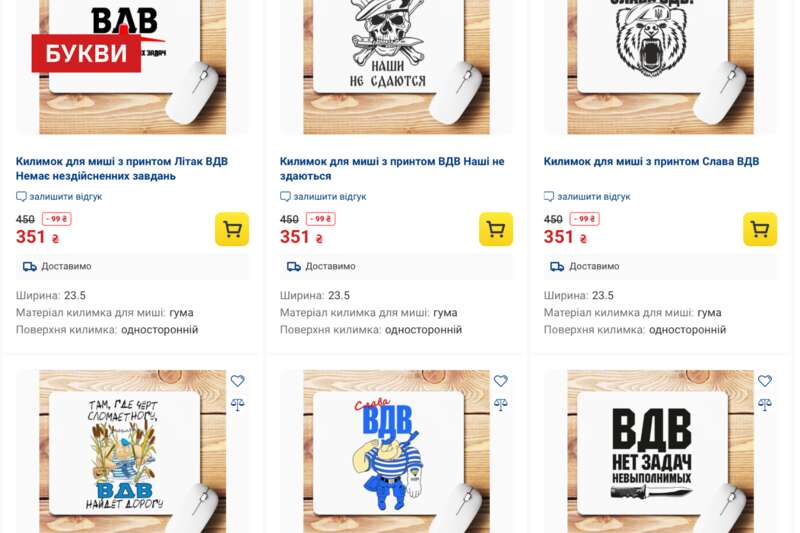Screen dimensions: 800x533
Task: Click the red БУКВИ logo badge
Action: [86, 53]
